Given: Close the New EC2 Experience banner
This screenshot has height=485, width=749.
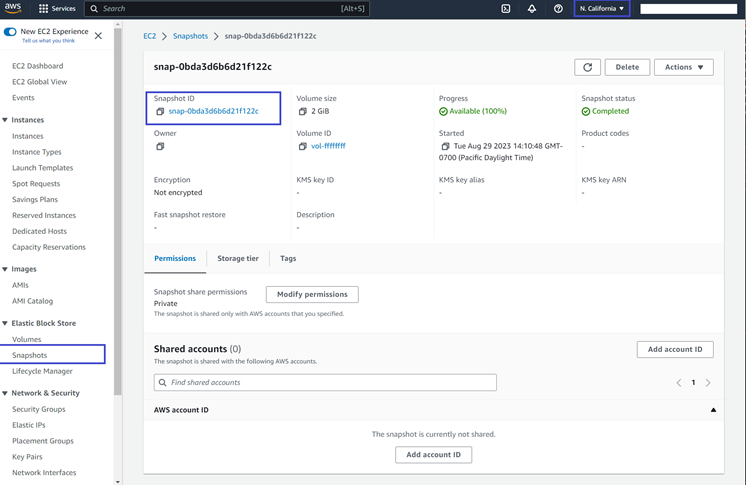Looking at the screenshot, I should click(x=98, y=35).
